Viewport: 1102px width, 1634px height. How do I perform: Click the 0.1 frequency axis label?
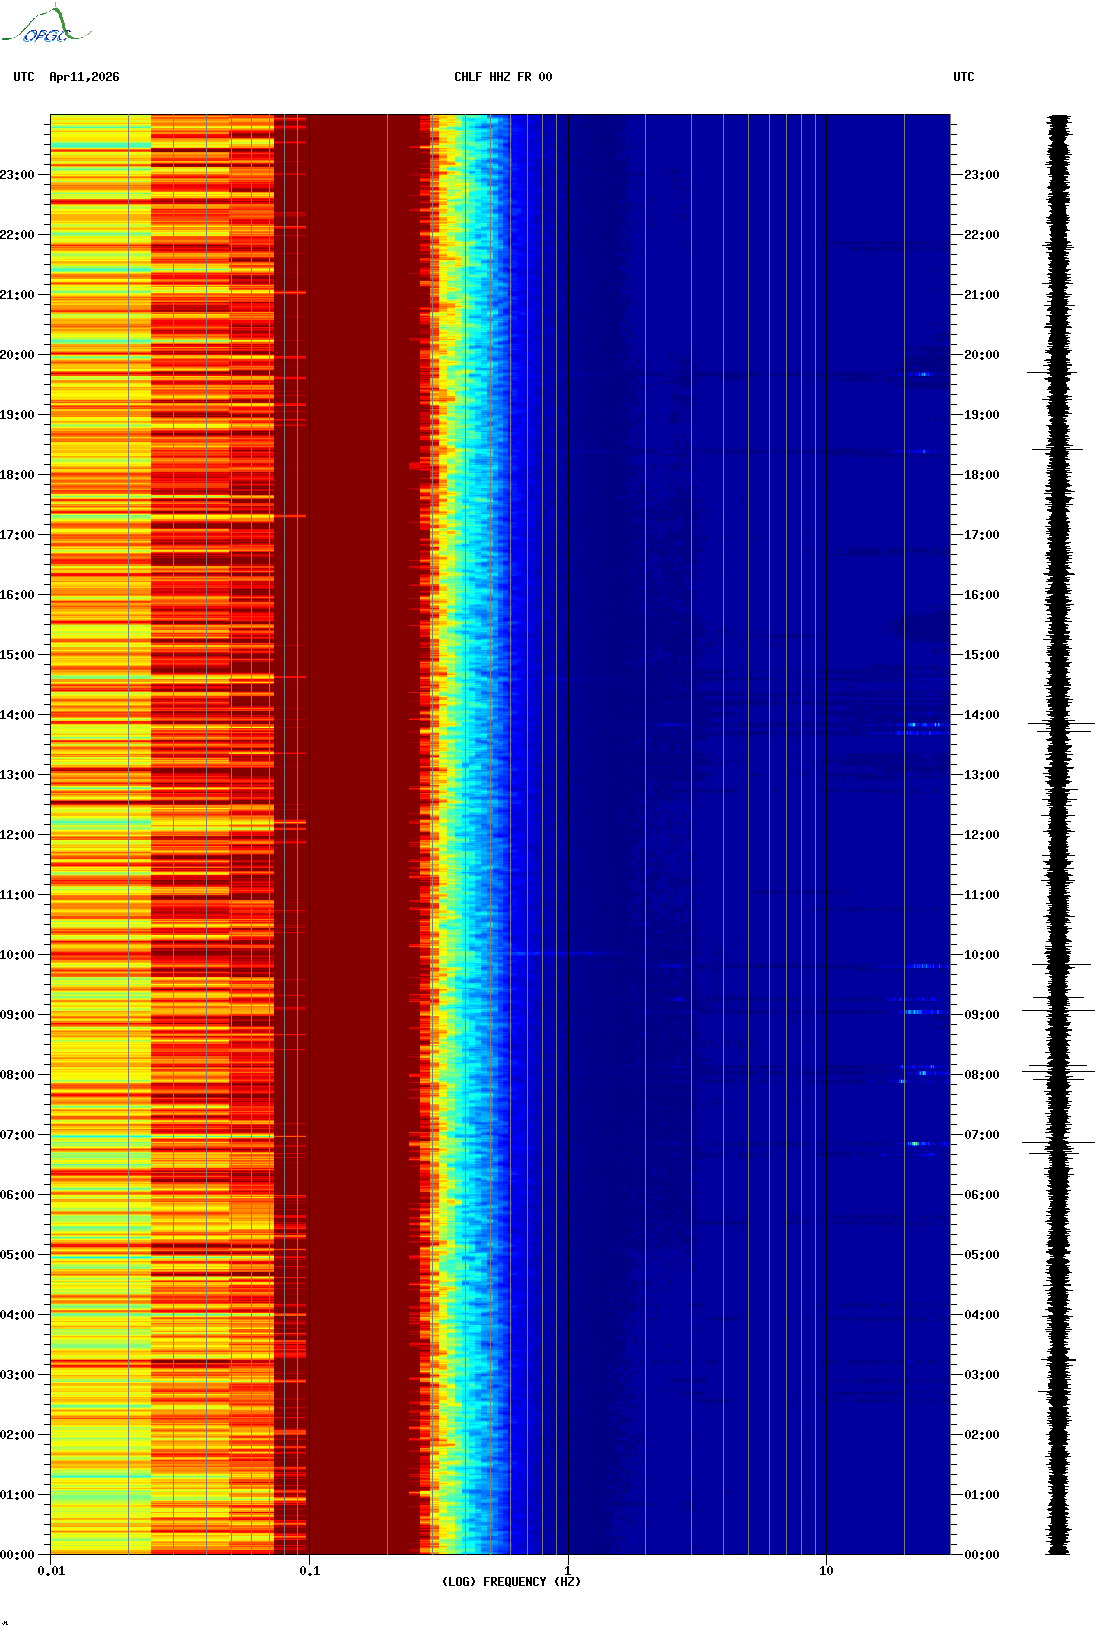309,1571
